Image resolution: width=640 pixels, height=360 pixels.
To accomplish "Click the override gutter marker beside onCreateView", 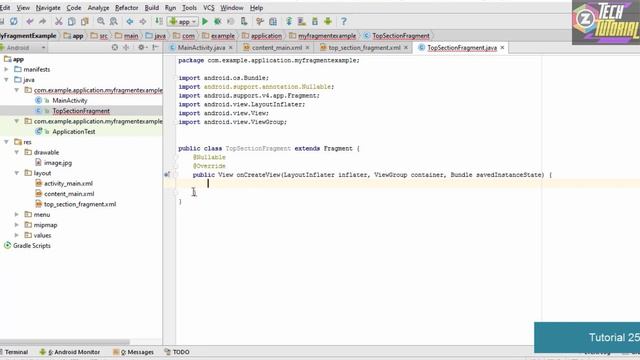I will [167, 175].
